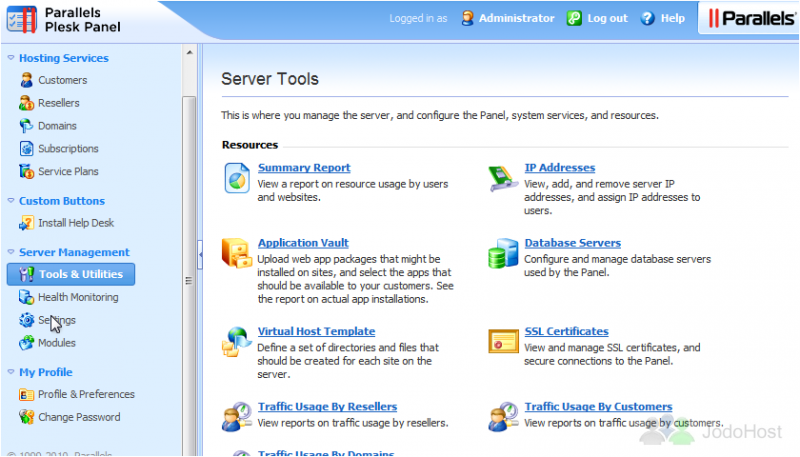This screenshot has height=457, width=800.
Task: Click the Install Help Desk icon
Action: pyautogui.click(x=27, y=223)
